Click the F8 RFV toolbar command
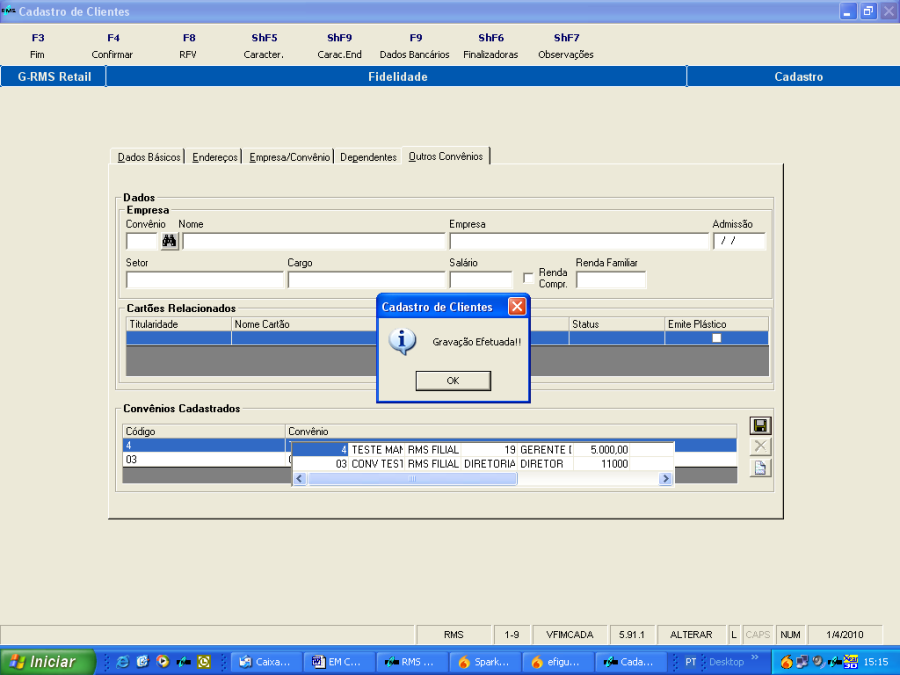Screen dimensions: 900x675 (188, 46)
